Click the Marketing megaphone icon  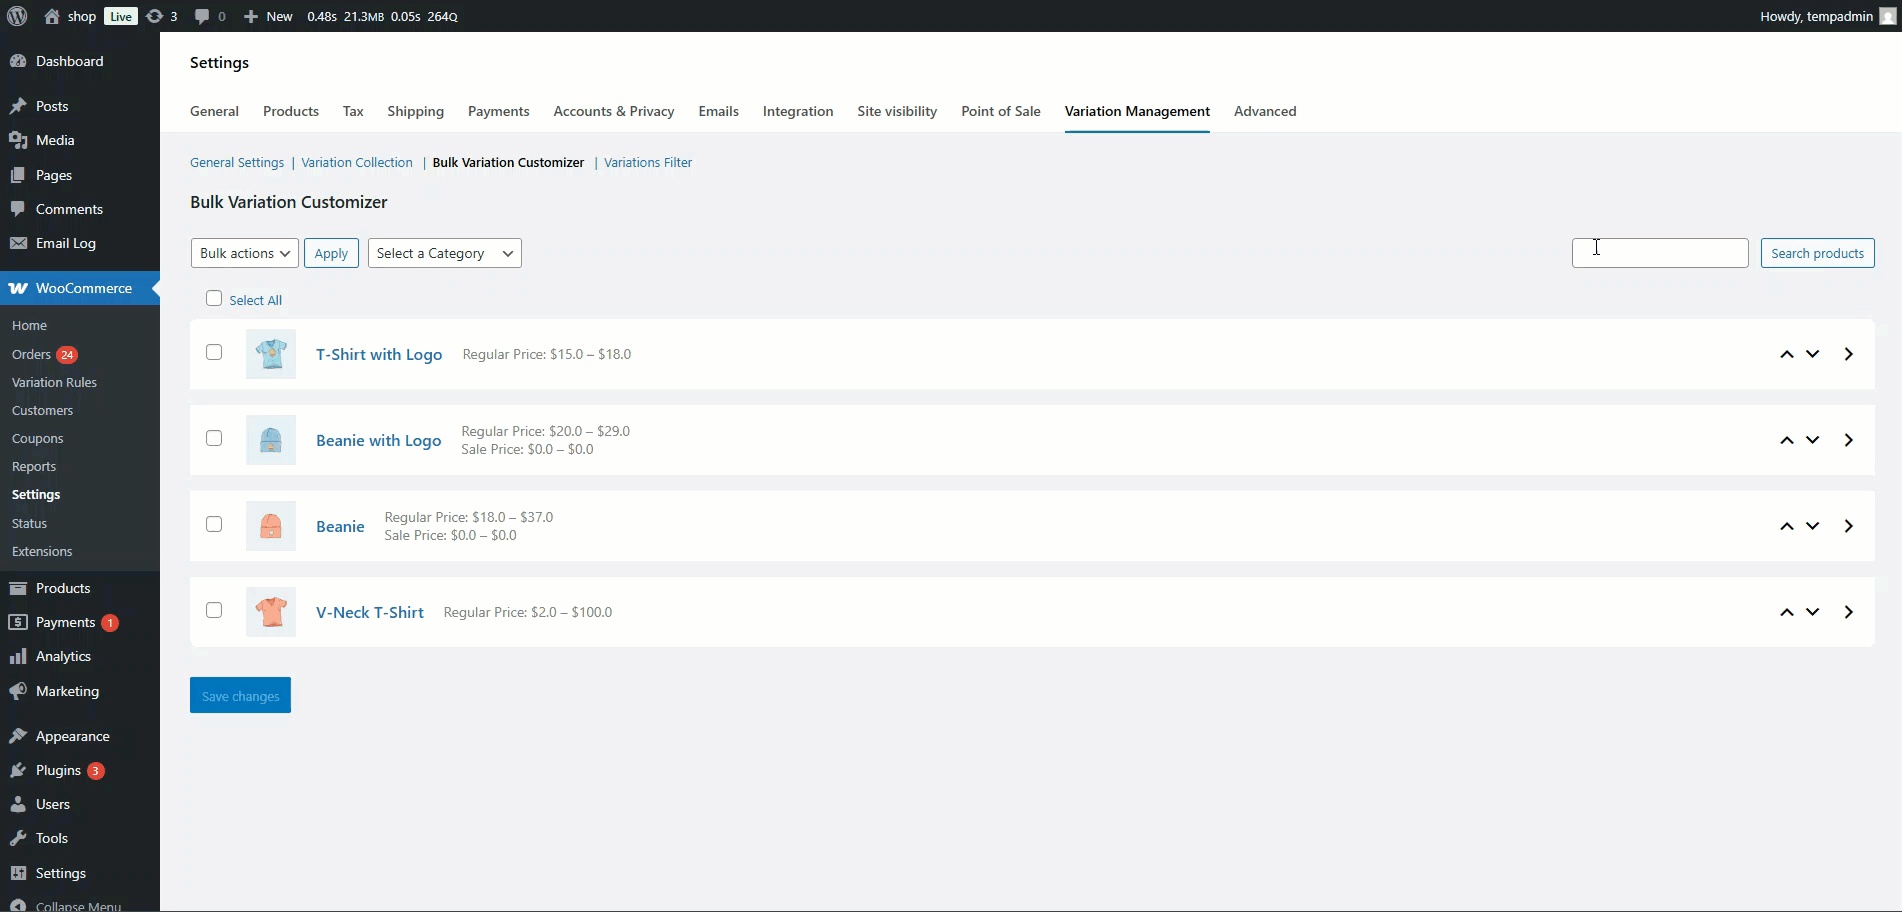pyautogui.click(x=18, y=691)
